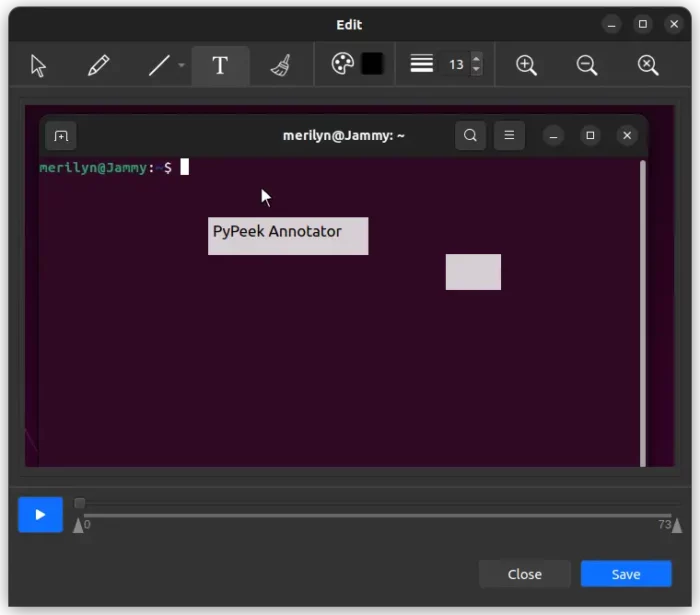Viewport: 700px width, 615px height.
Task: Select the arrow pointer tool
Action: pos(38,66)
